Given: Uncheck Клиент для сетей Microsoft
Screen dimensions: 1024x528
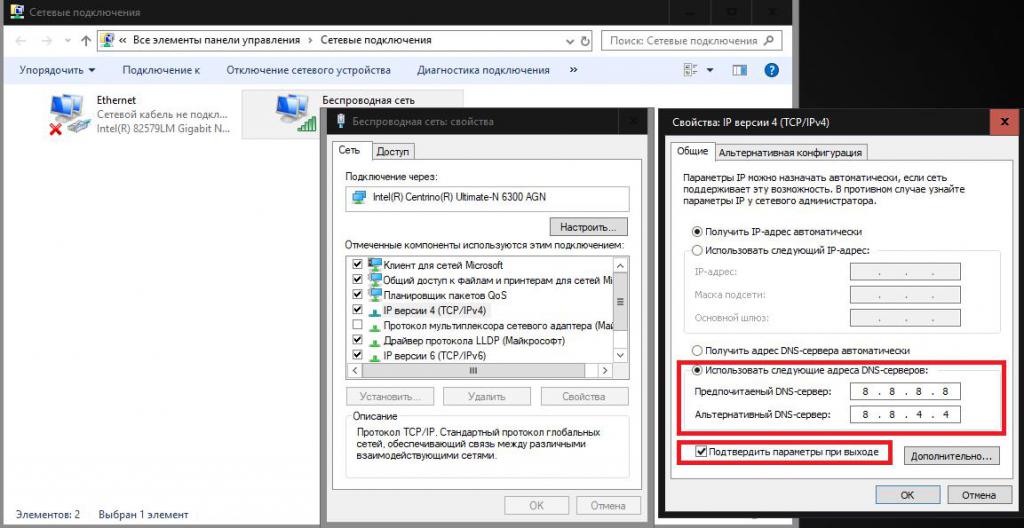Looking at the screenshot, I should (x=357, y=265).
